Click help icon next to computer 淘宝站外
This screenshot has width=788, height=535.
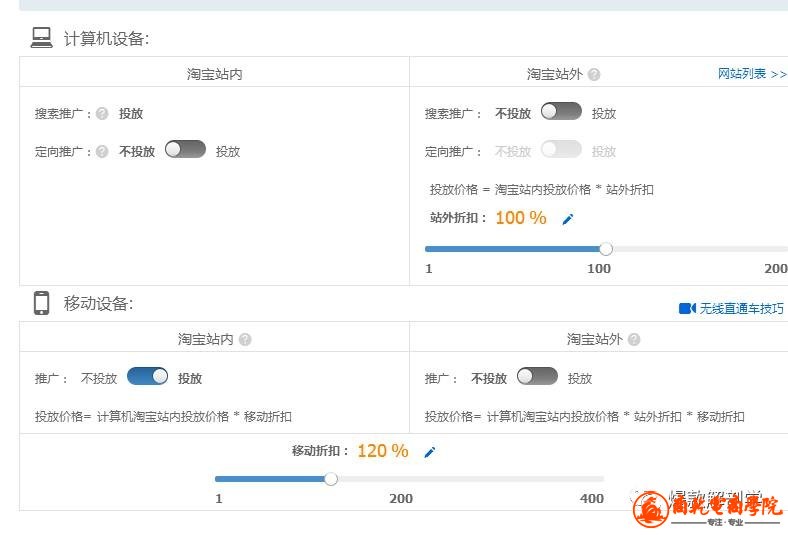(x=594, y=75)
